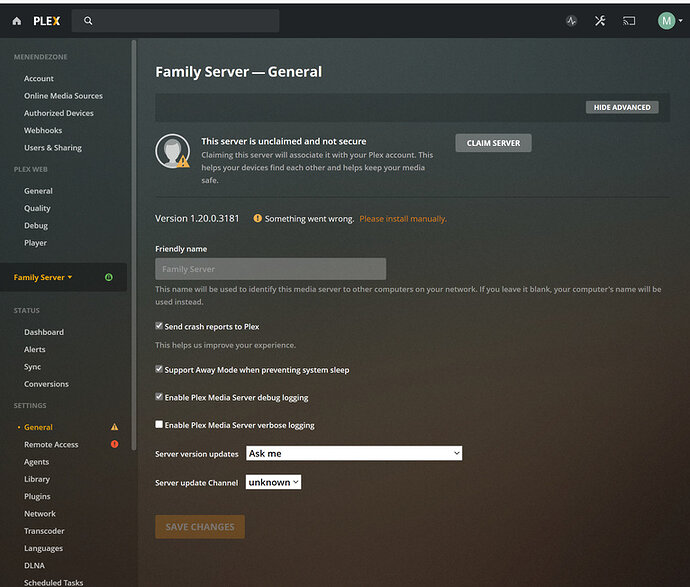690x587 pixels.
Task: Select server General settings item
Action: 38,427
